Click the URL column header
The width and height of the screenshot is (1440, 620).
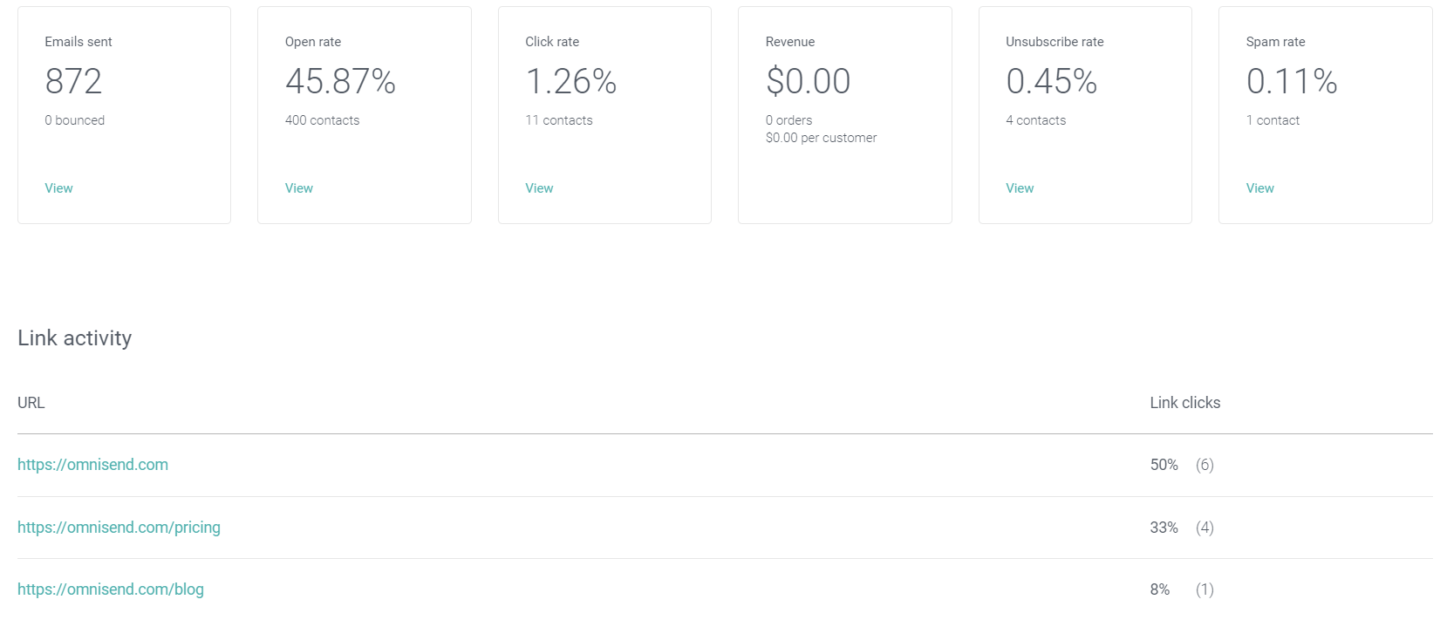coord(31,403)
